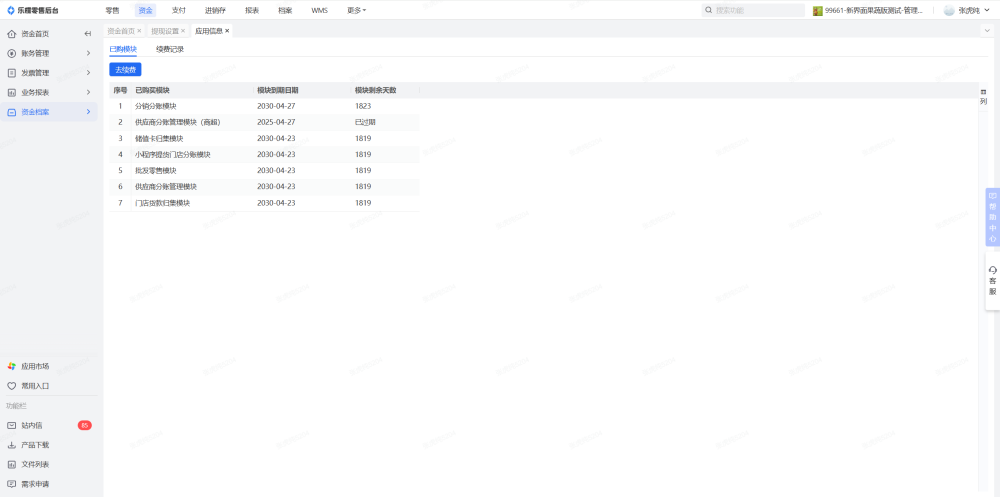The width and height of the screenshot is (1000, 497).
Task: Open the user account dropdown 张虎纯
Action: [x=968, y=10]
